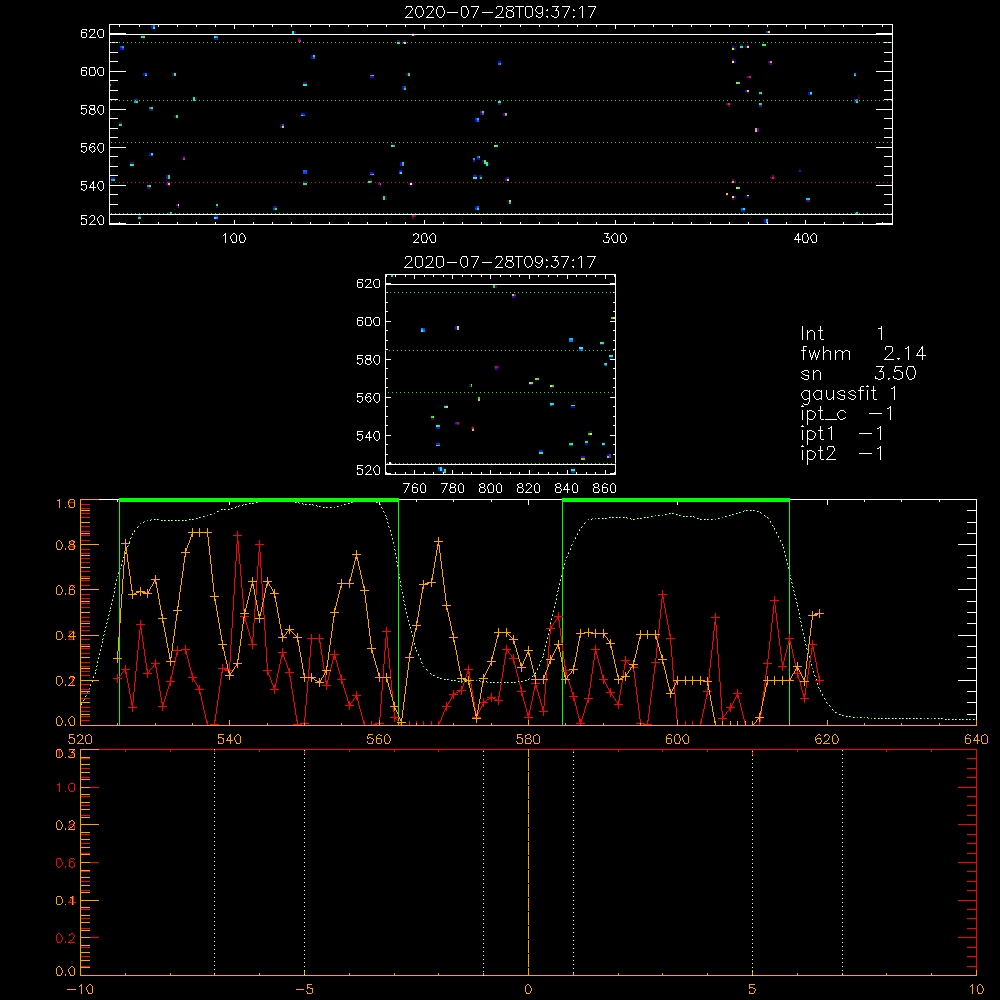Click the "860" tick label of the middle plot

[605, 489]
